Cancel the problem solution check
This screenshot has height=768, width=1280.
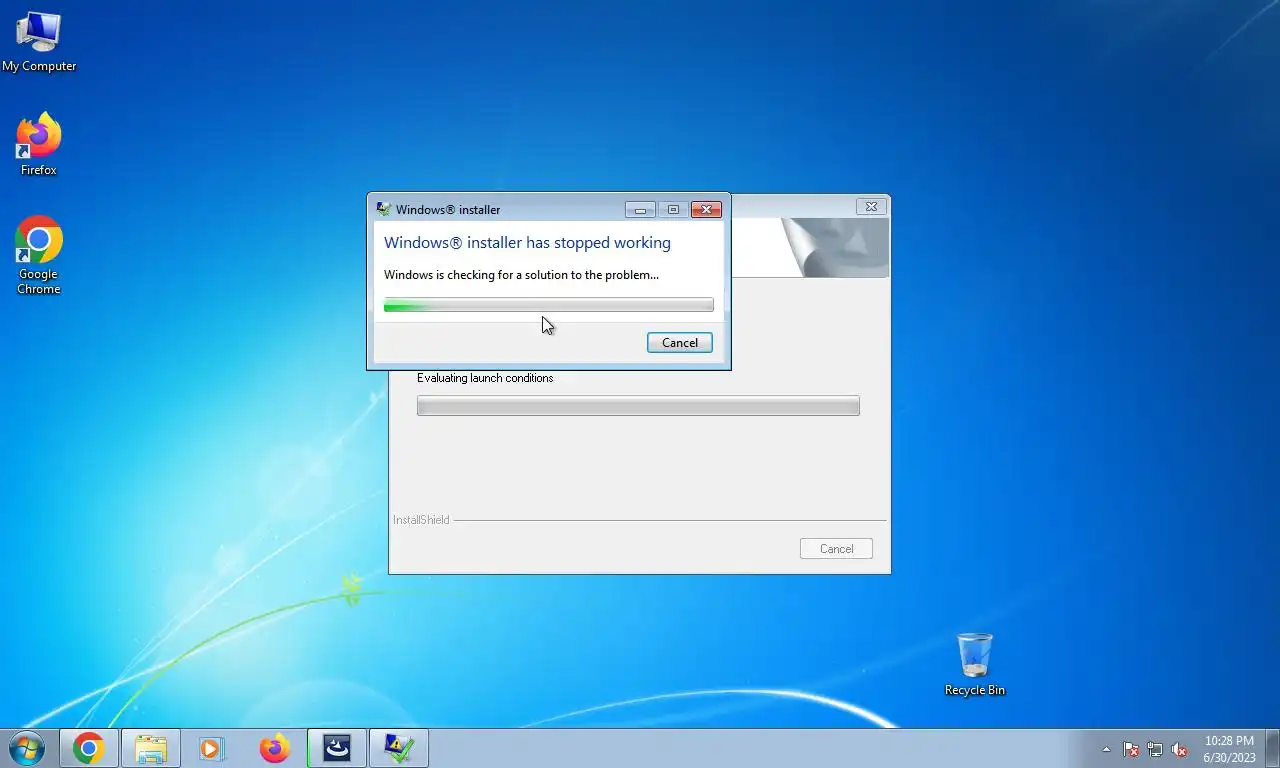pyautogui.click(x=680, y=343)
